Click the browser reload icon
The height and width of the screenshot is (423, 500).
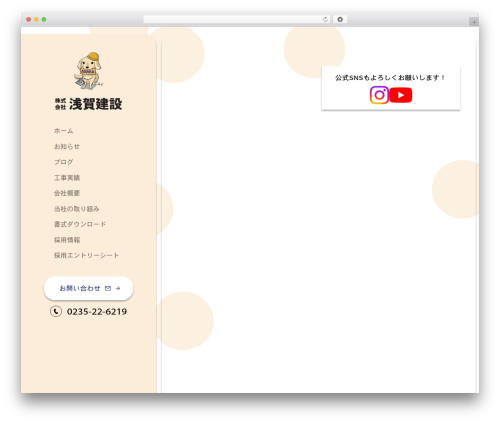(x=325, y=19)
